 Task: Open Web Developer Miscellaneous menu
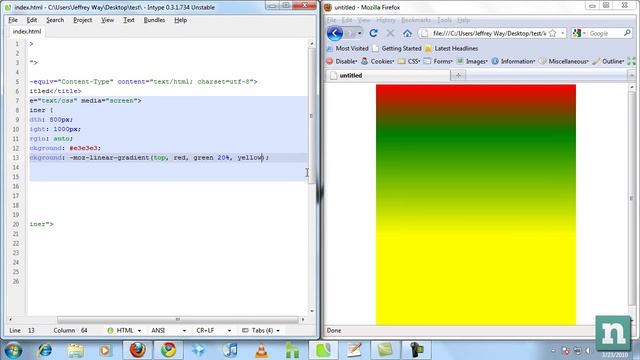[564, 61]
